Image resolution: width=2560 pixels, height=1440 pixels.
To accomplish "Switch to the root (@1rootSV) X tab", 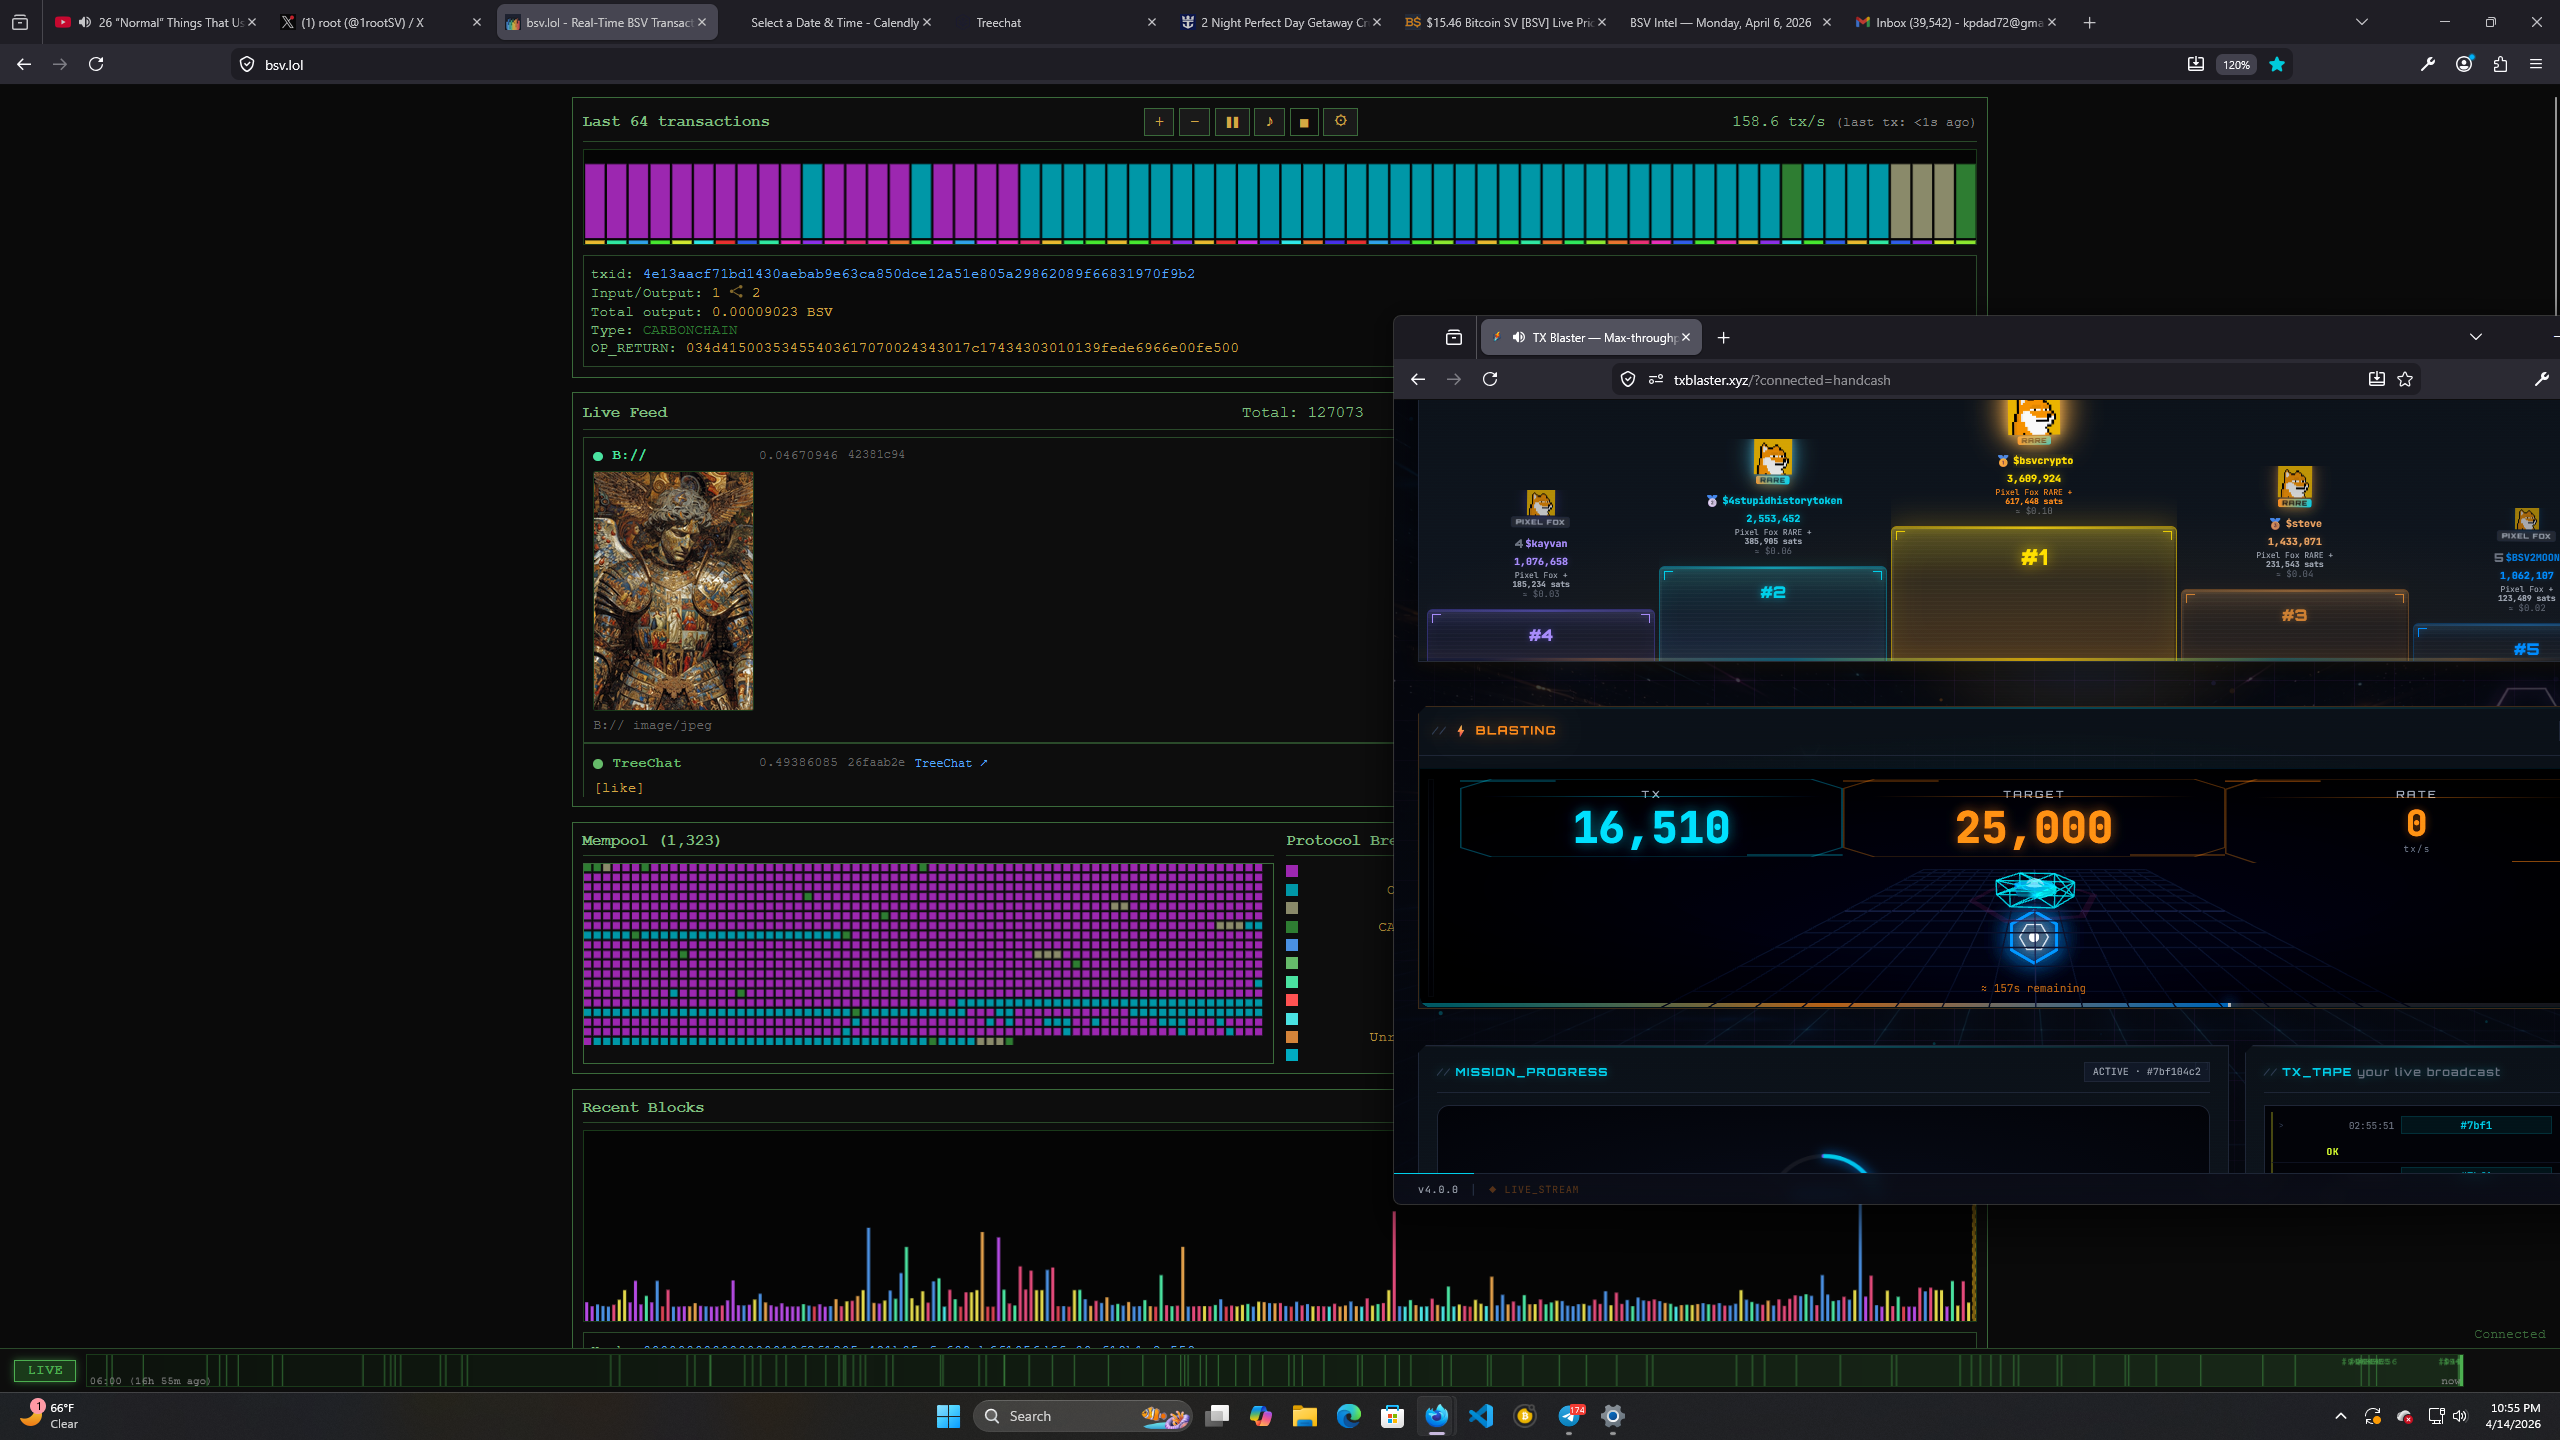I will coord(380,22).
